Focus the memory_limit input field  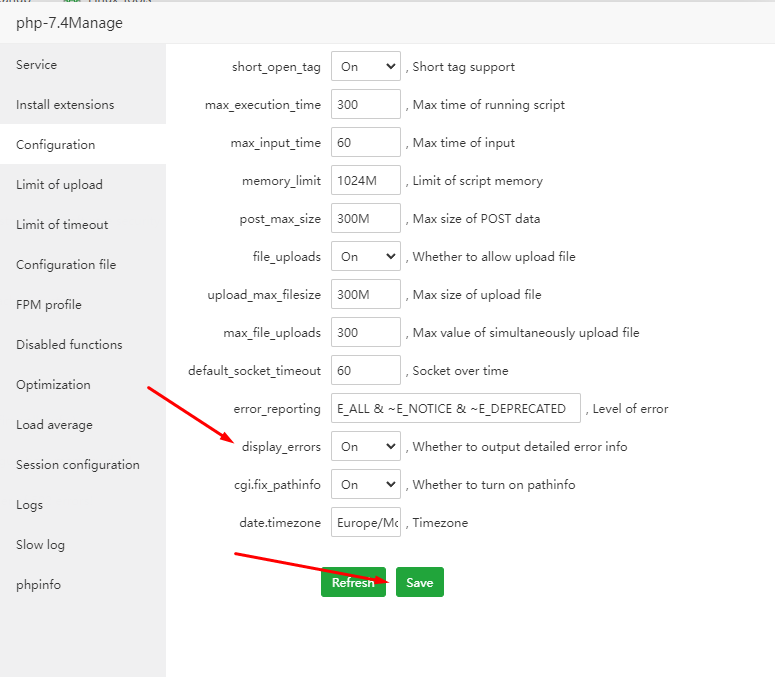click(365, 181)
